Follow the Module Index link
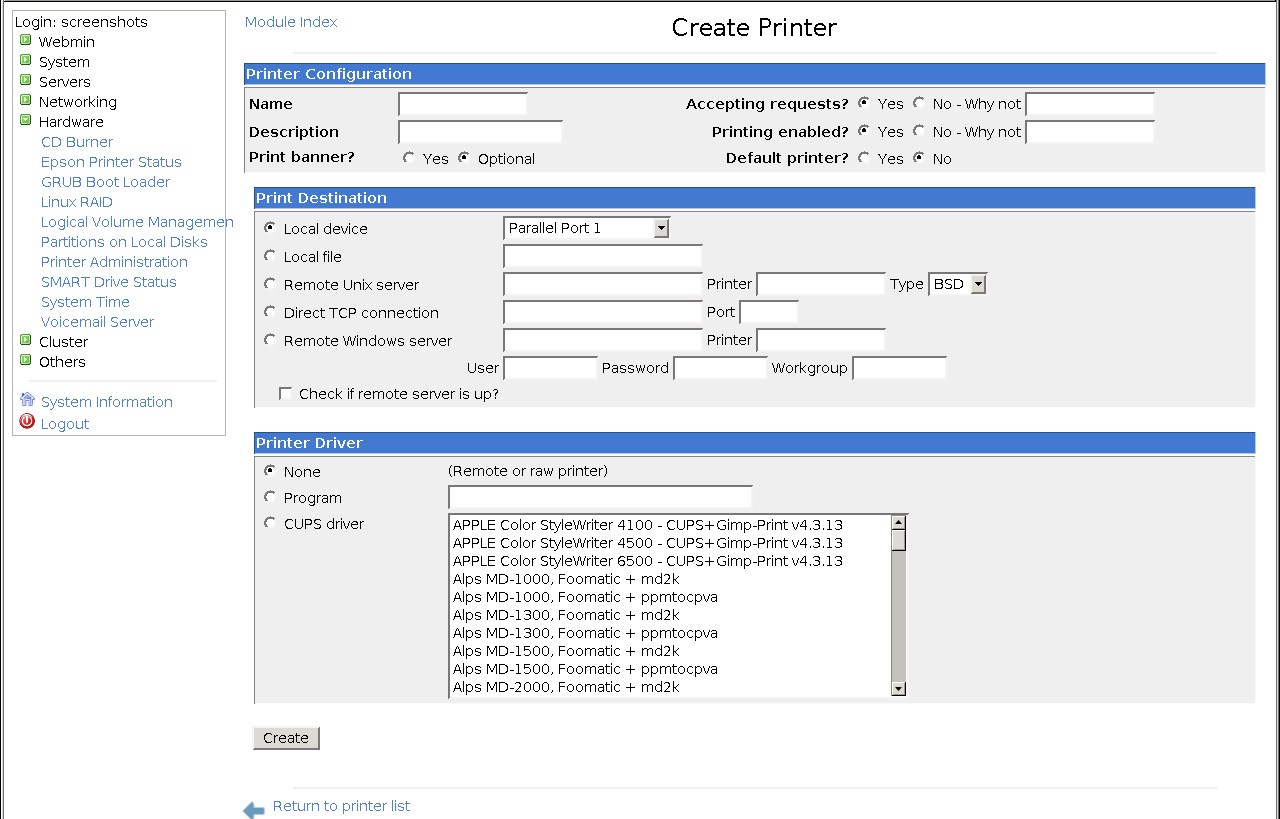Image resolution: width=1280 pixels, height=819 pixels. (x=291, y=22)
